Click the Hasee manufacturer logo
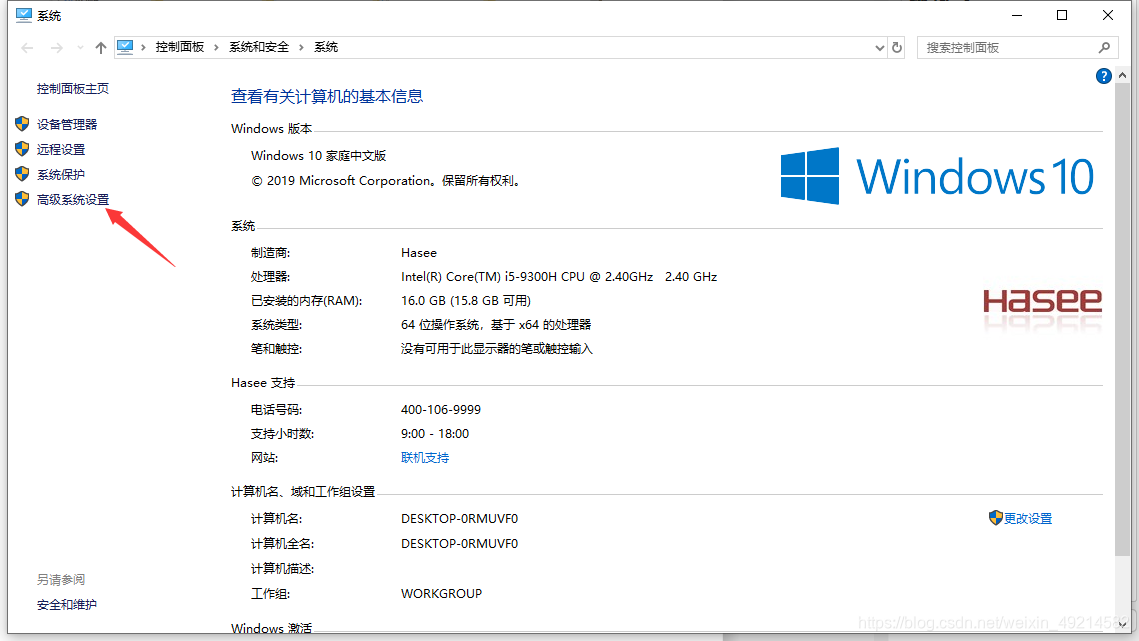 pos(1042,301)
